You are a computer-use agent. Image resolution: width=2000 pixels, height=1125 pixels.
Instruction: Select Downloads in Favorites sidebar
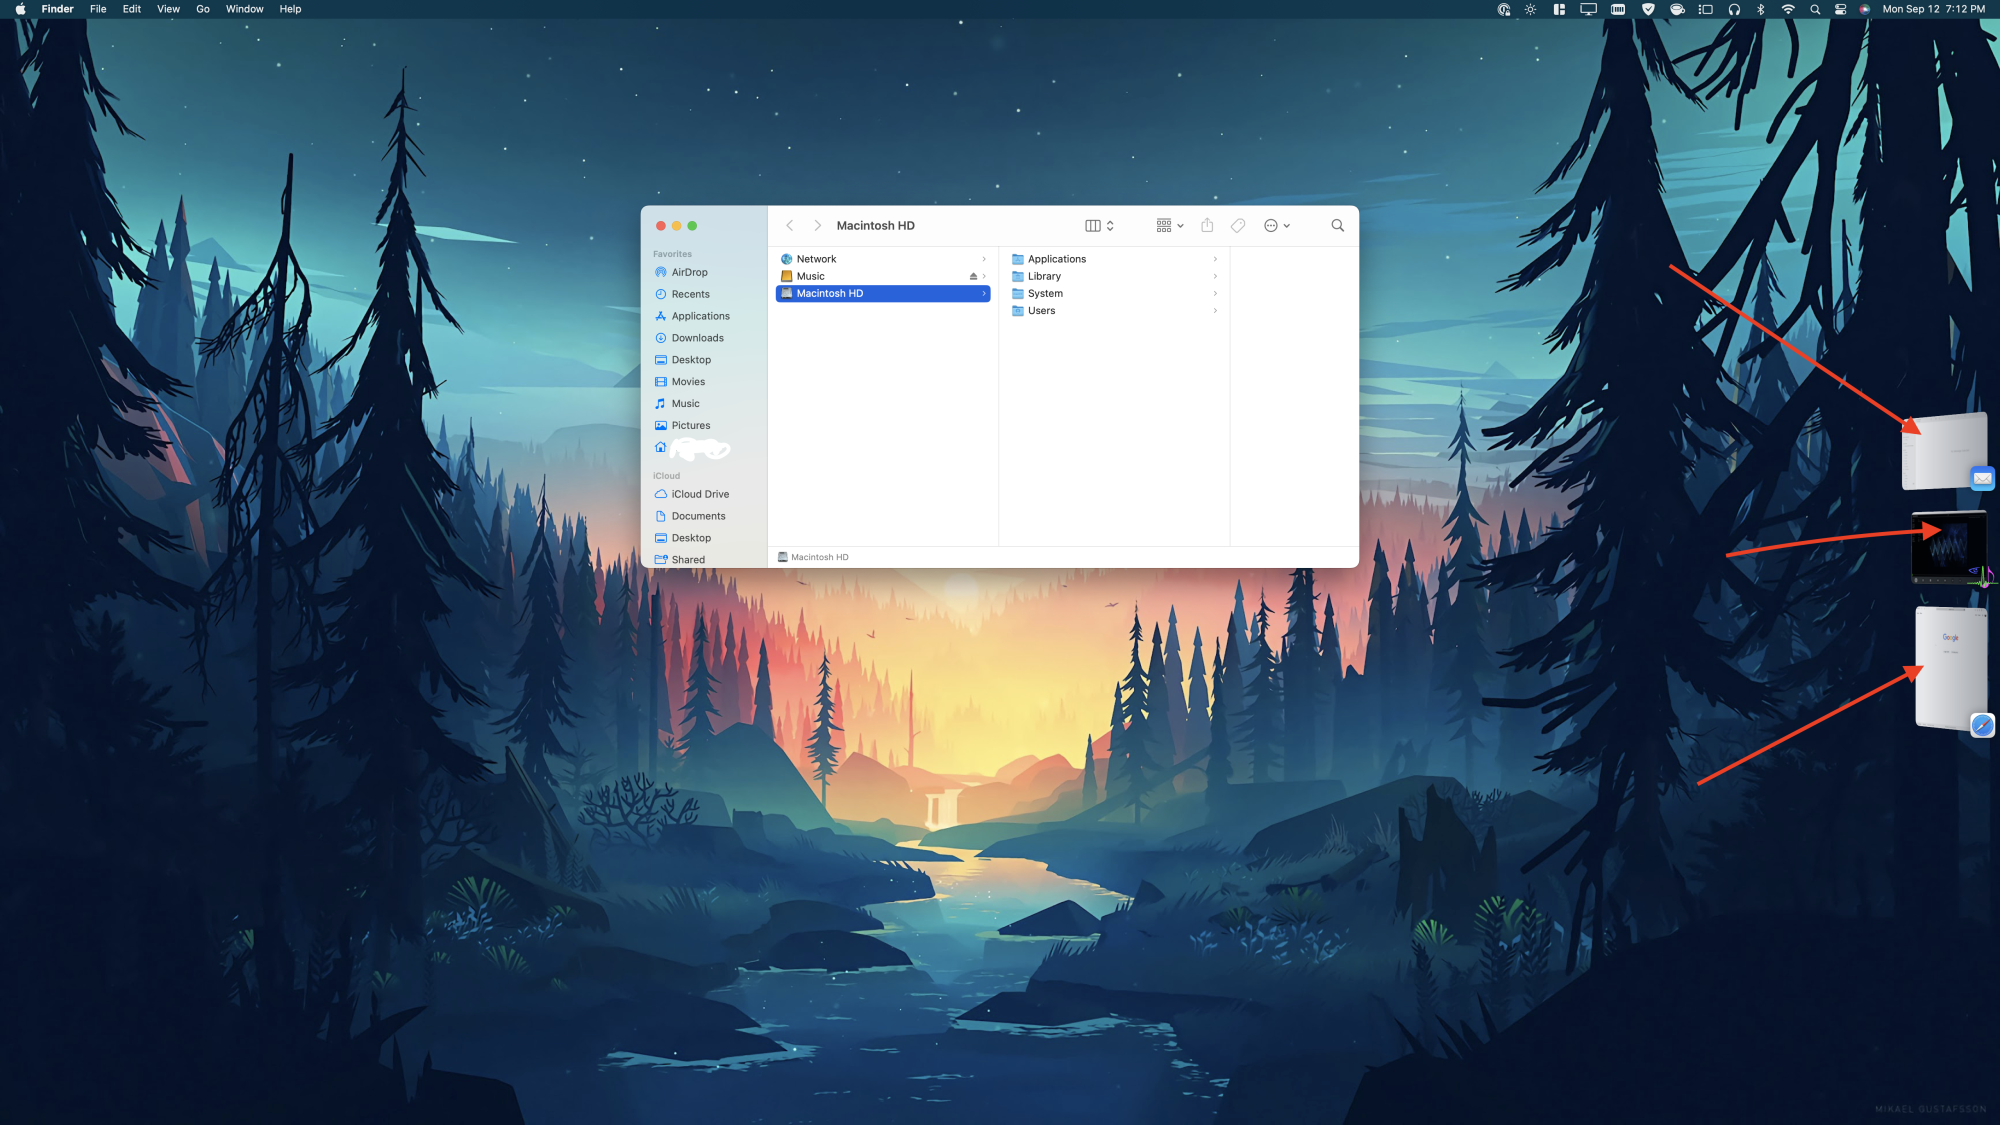point(697,338)
